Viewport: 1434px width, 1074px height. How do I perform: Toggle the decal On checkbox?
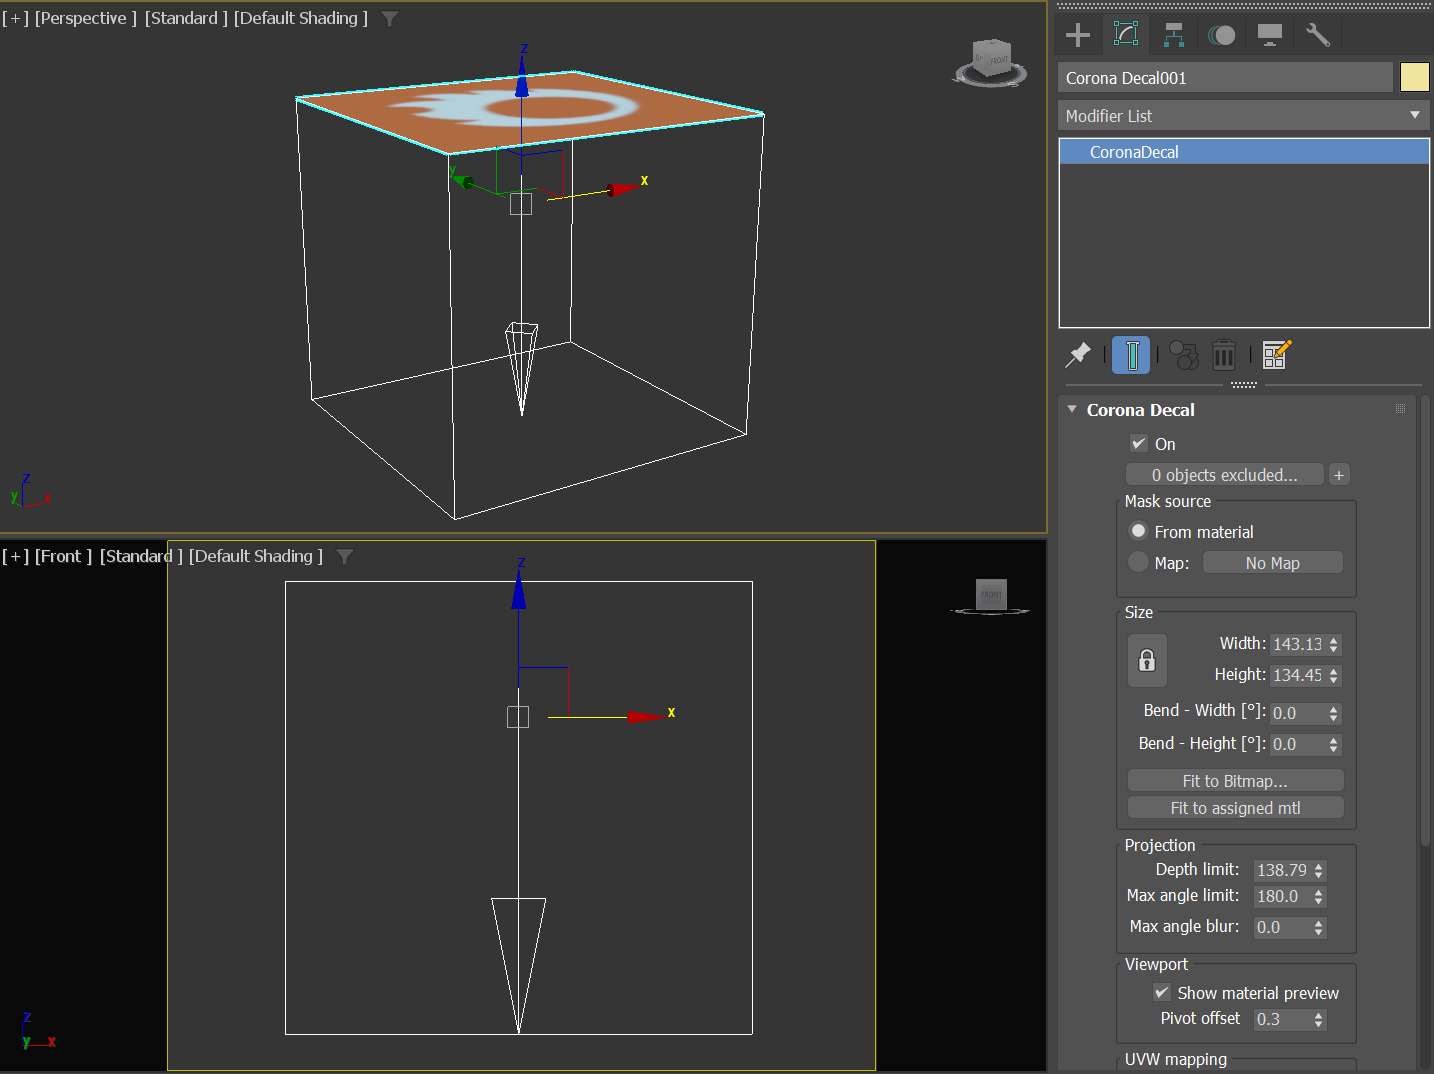1138,443
